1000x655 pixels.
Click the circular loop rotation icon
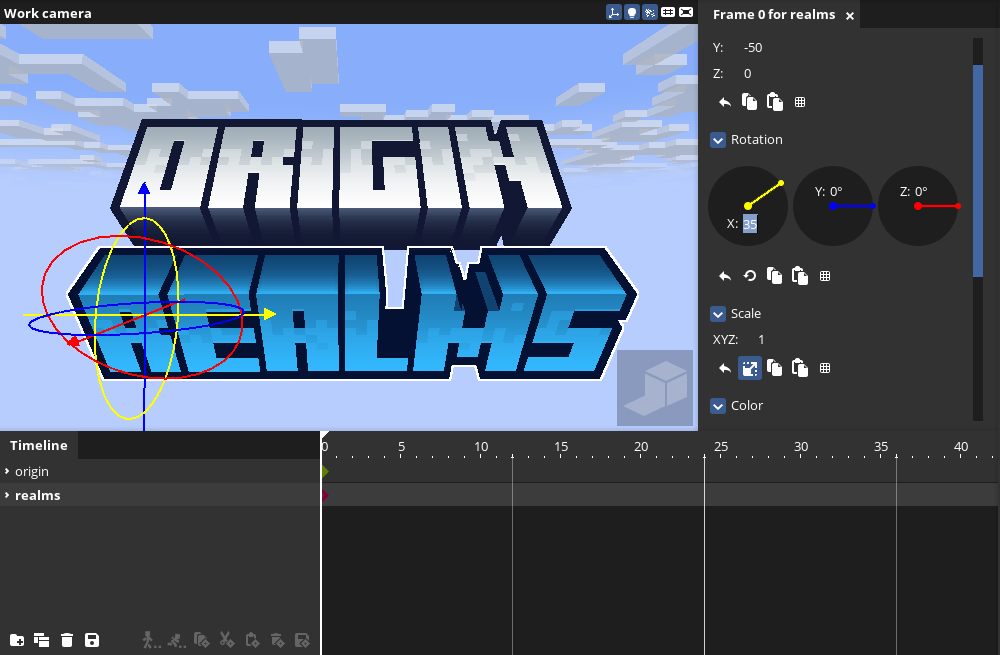pyautogui.click(x=749, y=276)
